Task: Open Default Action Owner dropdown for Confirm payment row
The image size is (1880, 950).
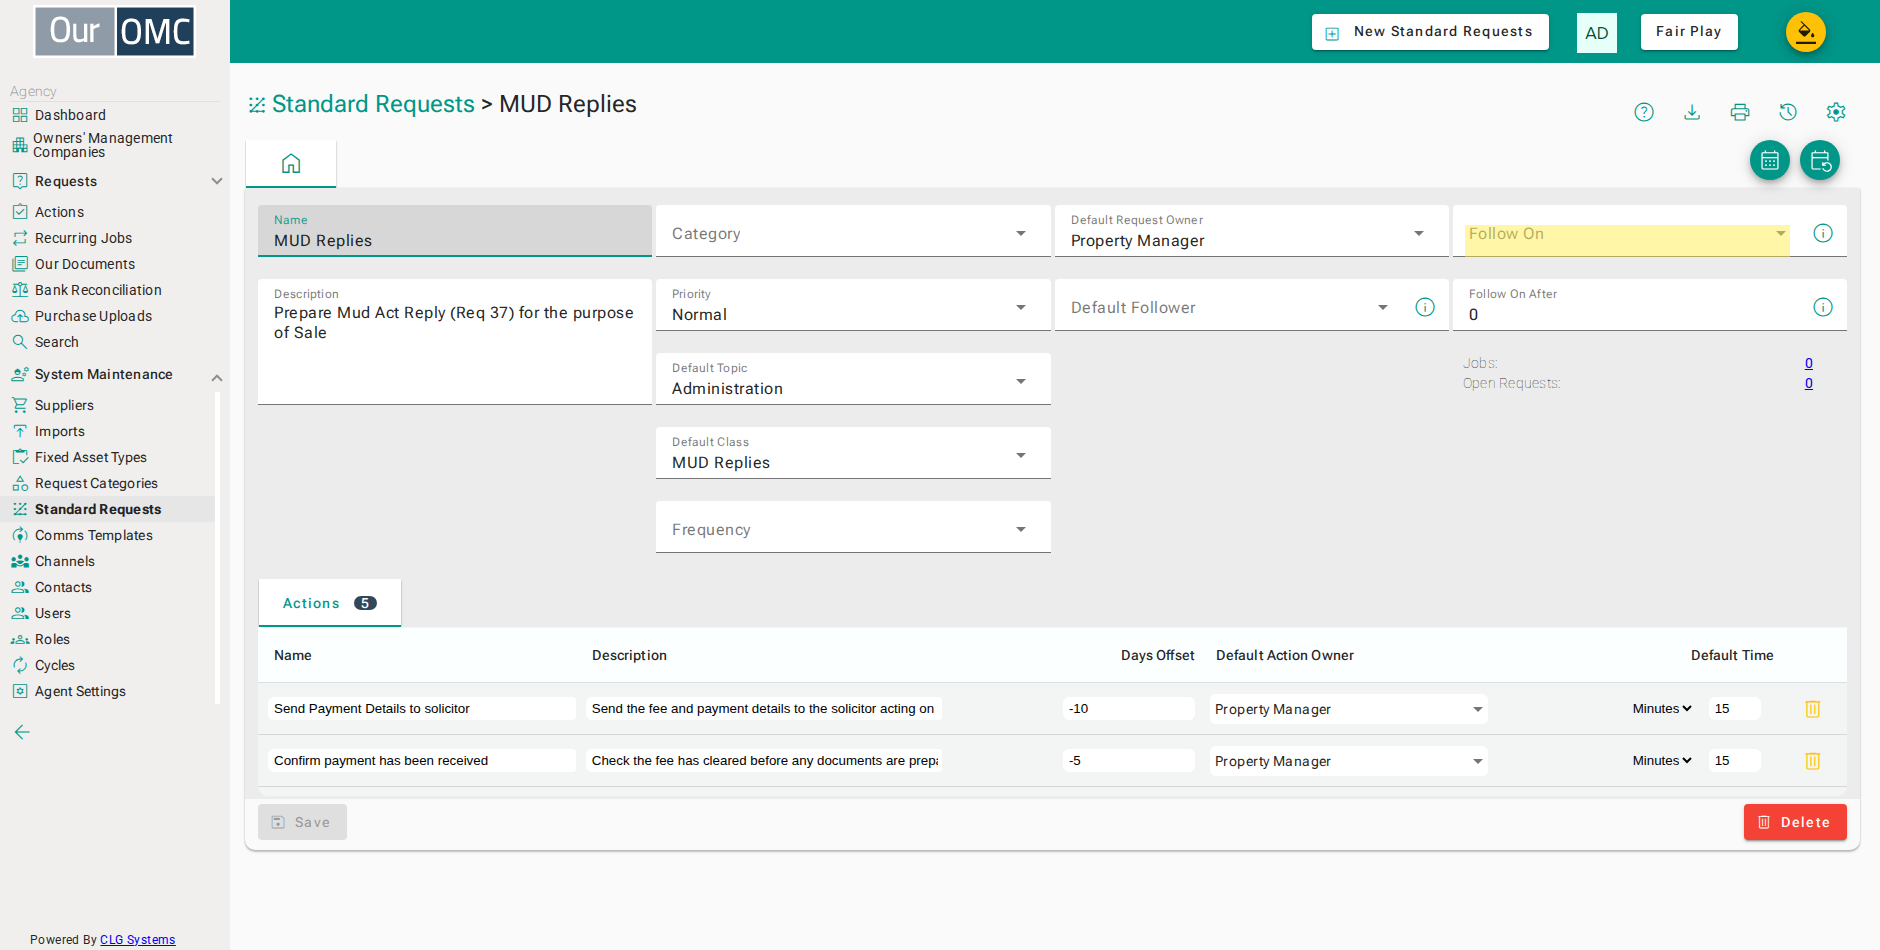Action: (1349, 761)
